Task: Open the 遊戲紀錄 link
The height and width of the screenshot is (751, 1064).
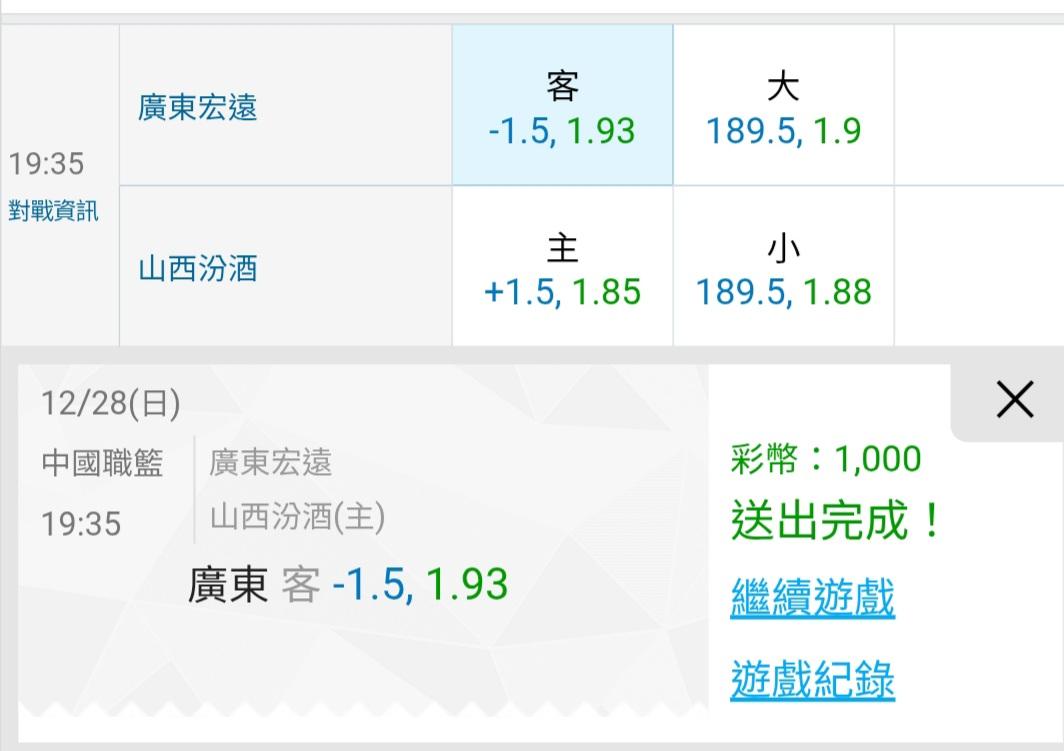Action: coord(812,680)
